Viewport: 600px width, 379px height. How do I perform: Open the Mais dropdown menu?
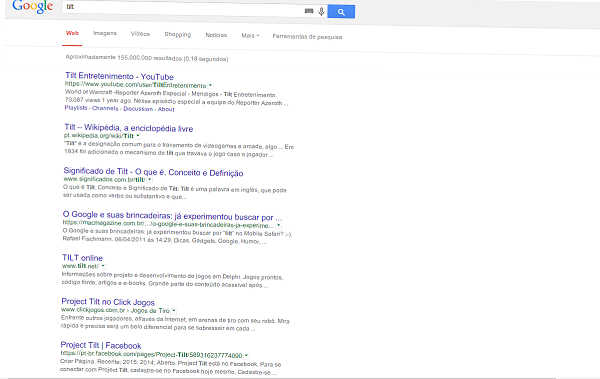[250, 35]
